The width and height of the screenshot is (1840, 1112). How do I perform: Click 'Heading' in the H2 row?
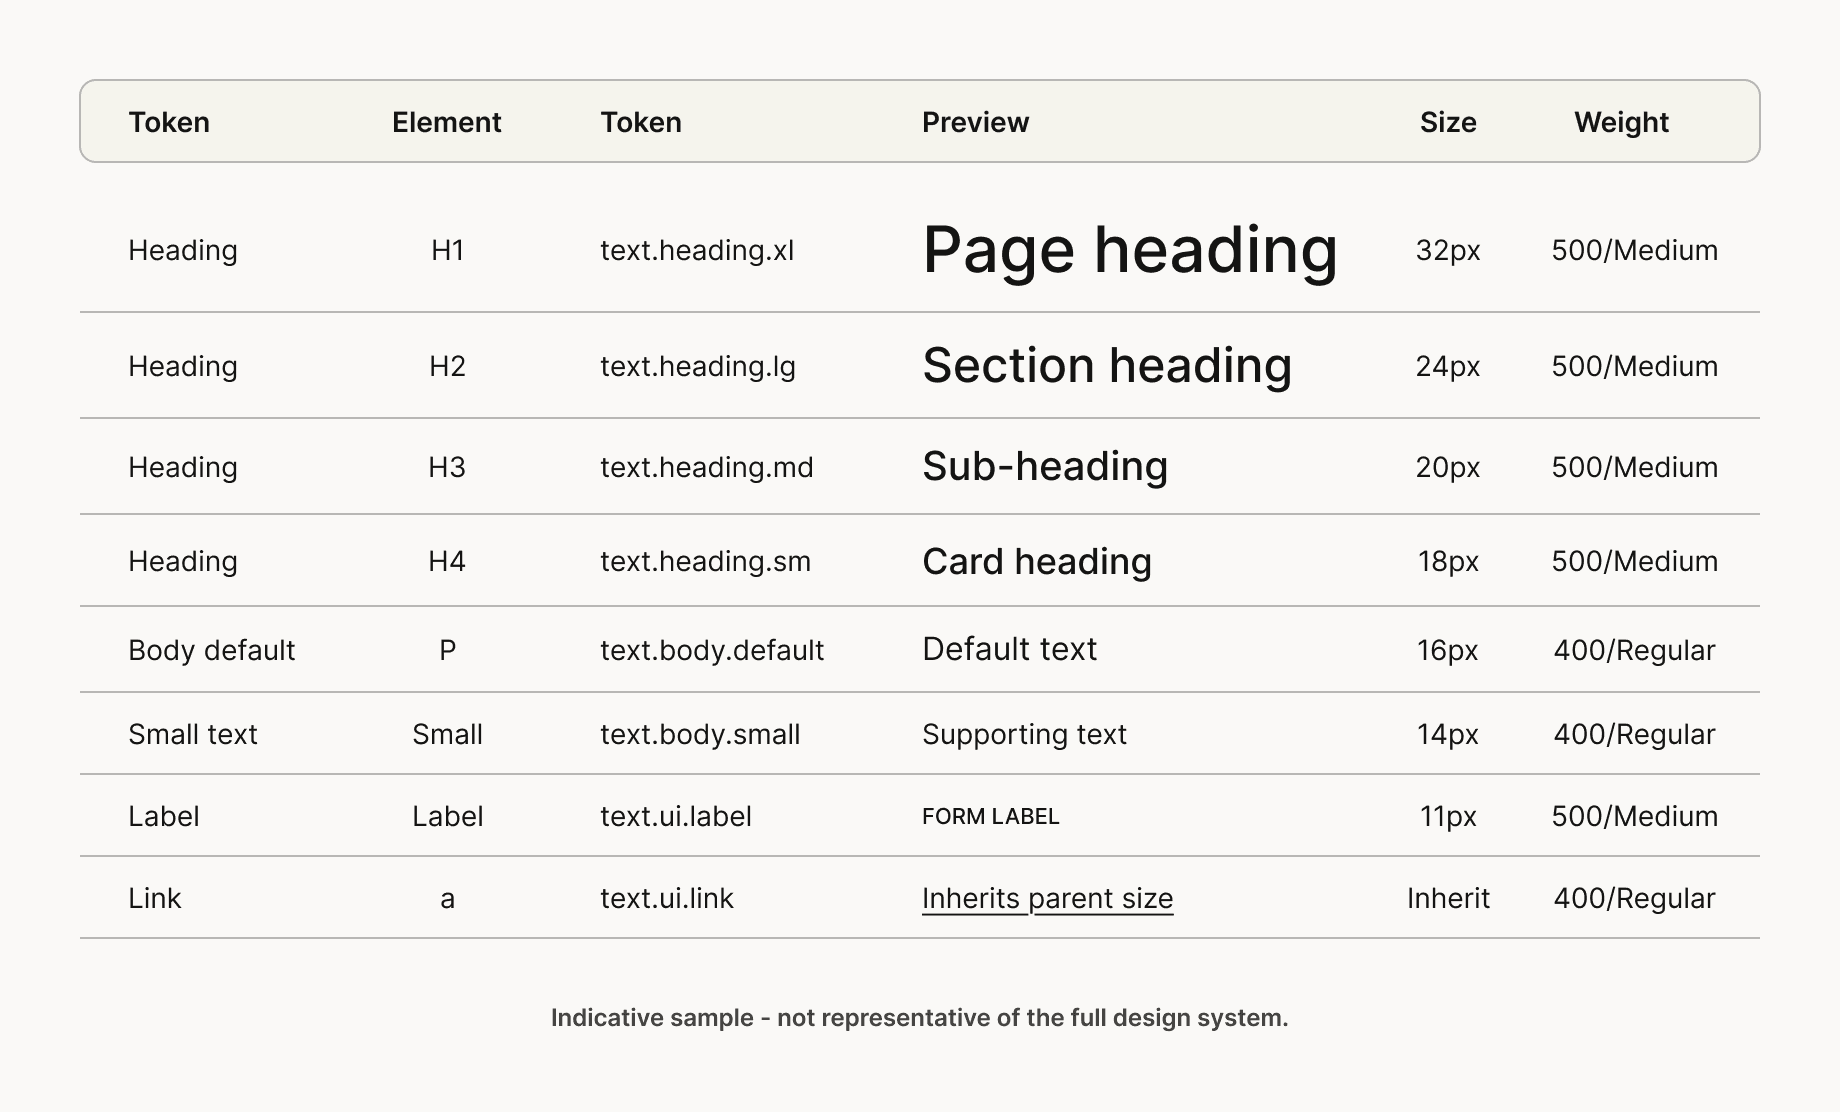point(183,366)
